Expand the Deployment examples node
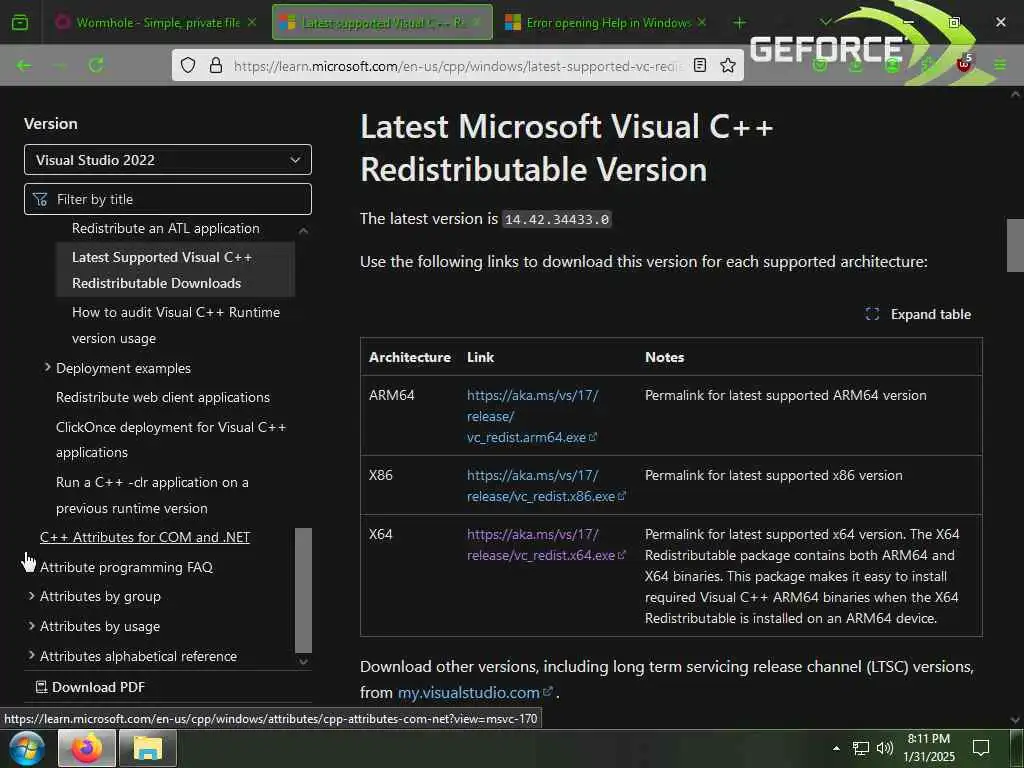Viewport: 1024px width, 768px height. coord(47,368)
